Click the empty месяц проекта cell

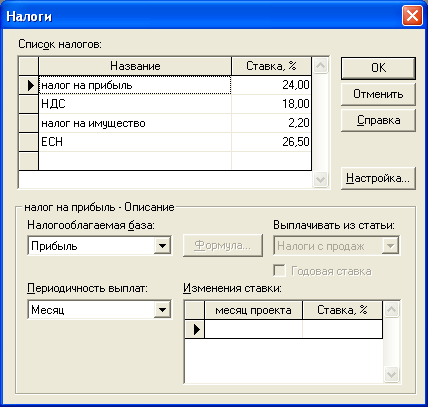coord(253,329)
